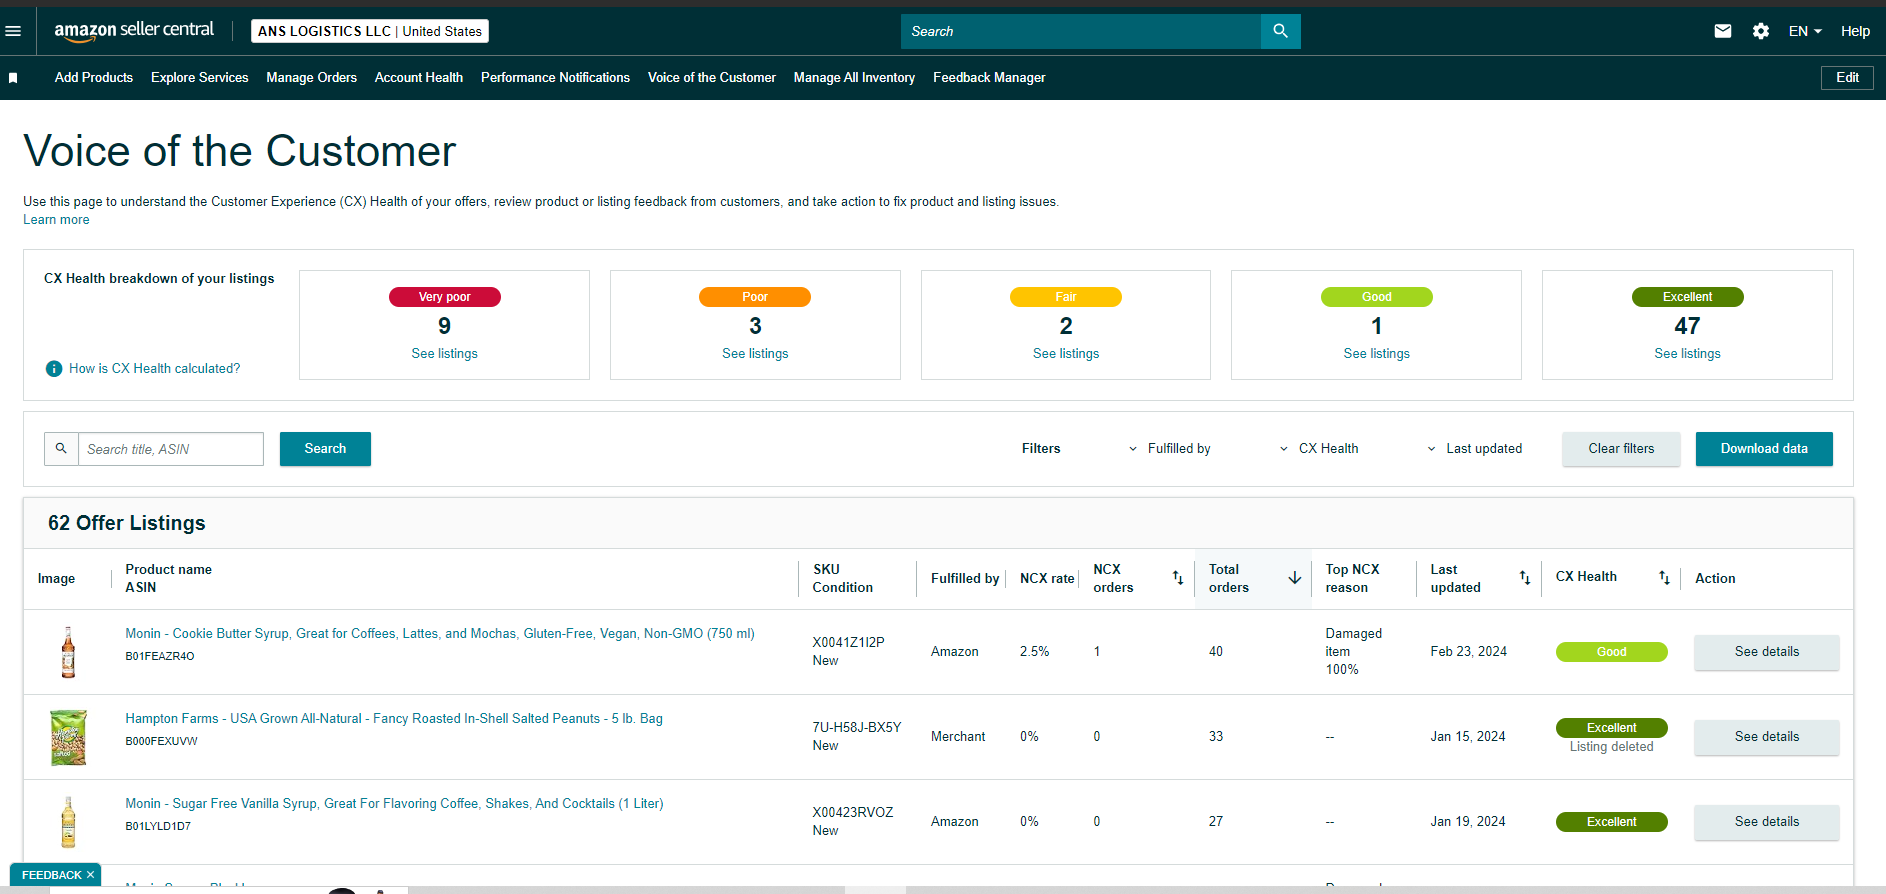Screen dimensions: 1886x894
Task: Click the Good CX Health pill in first row
Action: click(x=1611, y=652)
